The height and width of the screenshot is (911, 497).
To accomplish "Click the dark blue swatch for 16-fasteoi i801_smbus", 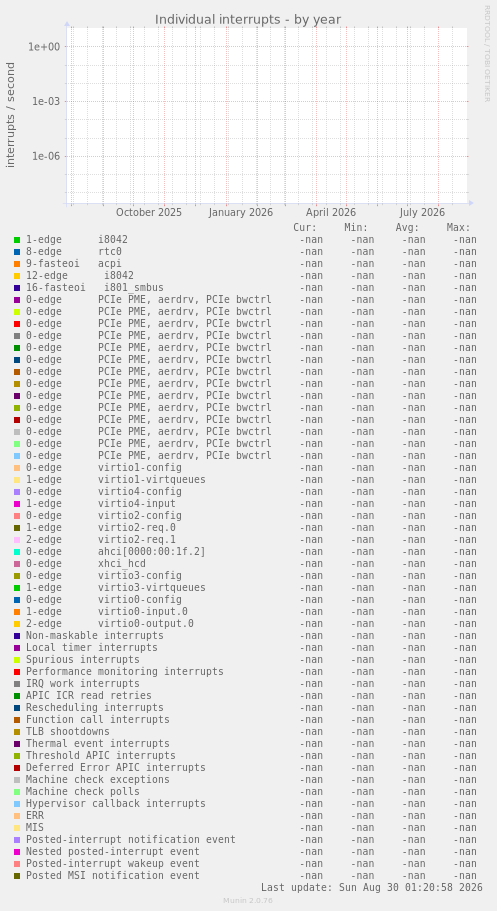I will click(x=17, y=288).
